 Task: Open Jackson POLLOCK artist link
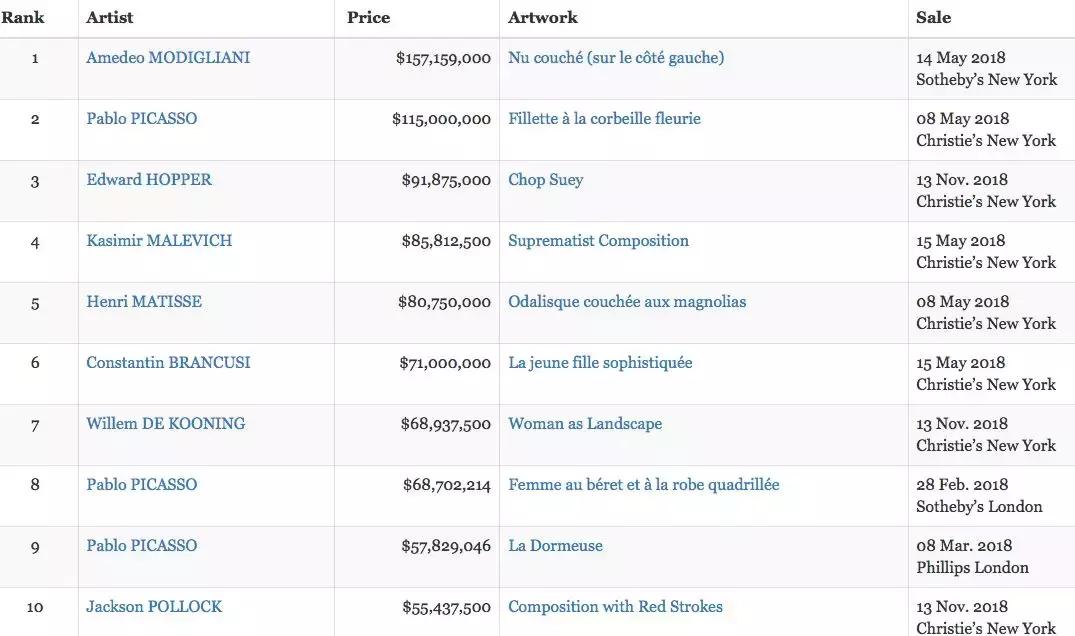tap(154, 607)
